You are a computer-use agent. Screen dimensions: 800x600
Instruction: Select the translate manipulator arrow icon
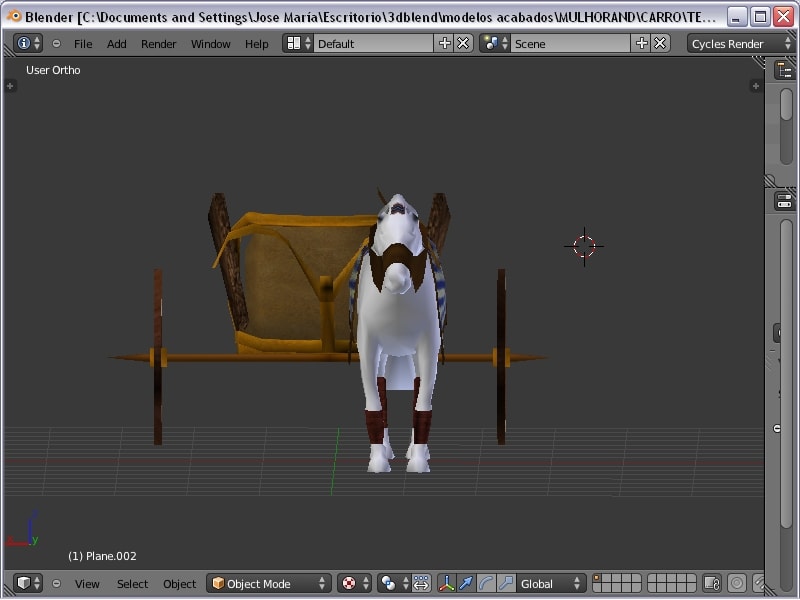(x=466, y=583)
